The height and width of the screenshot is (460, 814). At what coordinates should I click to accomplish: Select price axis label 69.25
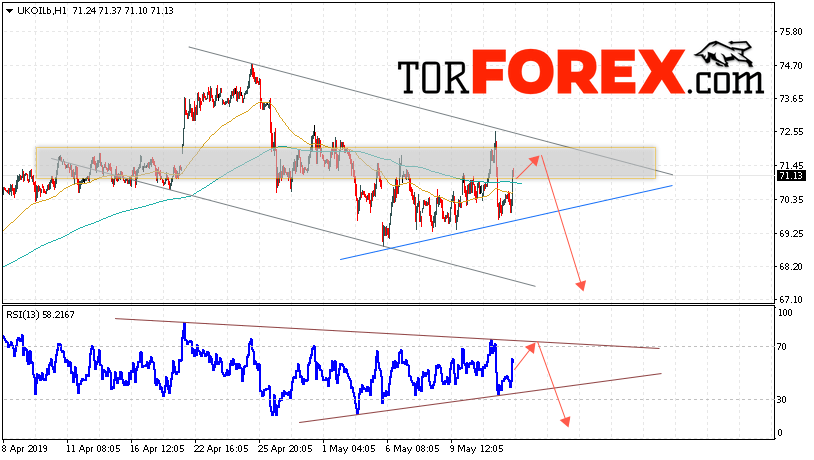tap(791, 234)
